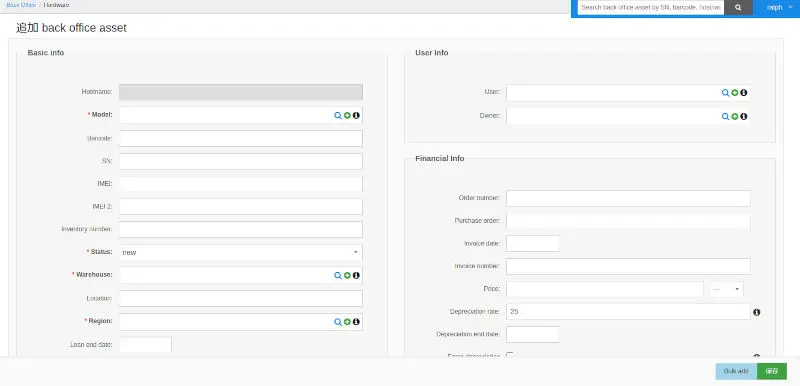This screenshot has width=800, height=386.
Task: Click the Invoice date field
Action: click(x=533, y=243)
